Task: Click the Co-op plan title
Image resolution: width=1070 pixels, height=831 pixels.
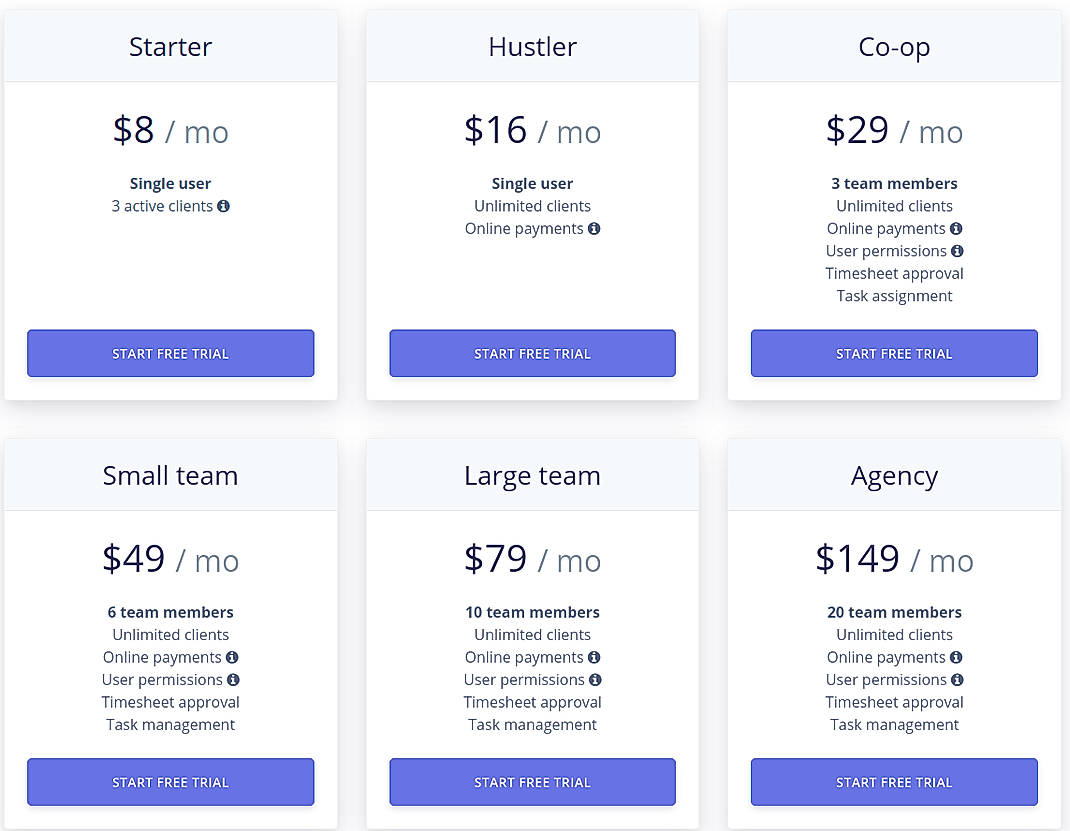Action: (893, 46)
